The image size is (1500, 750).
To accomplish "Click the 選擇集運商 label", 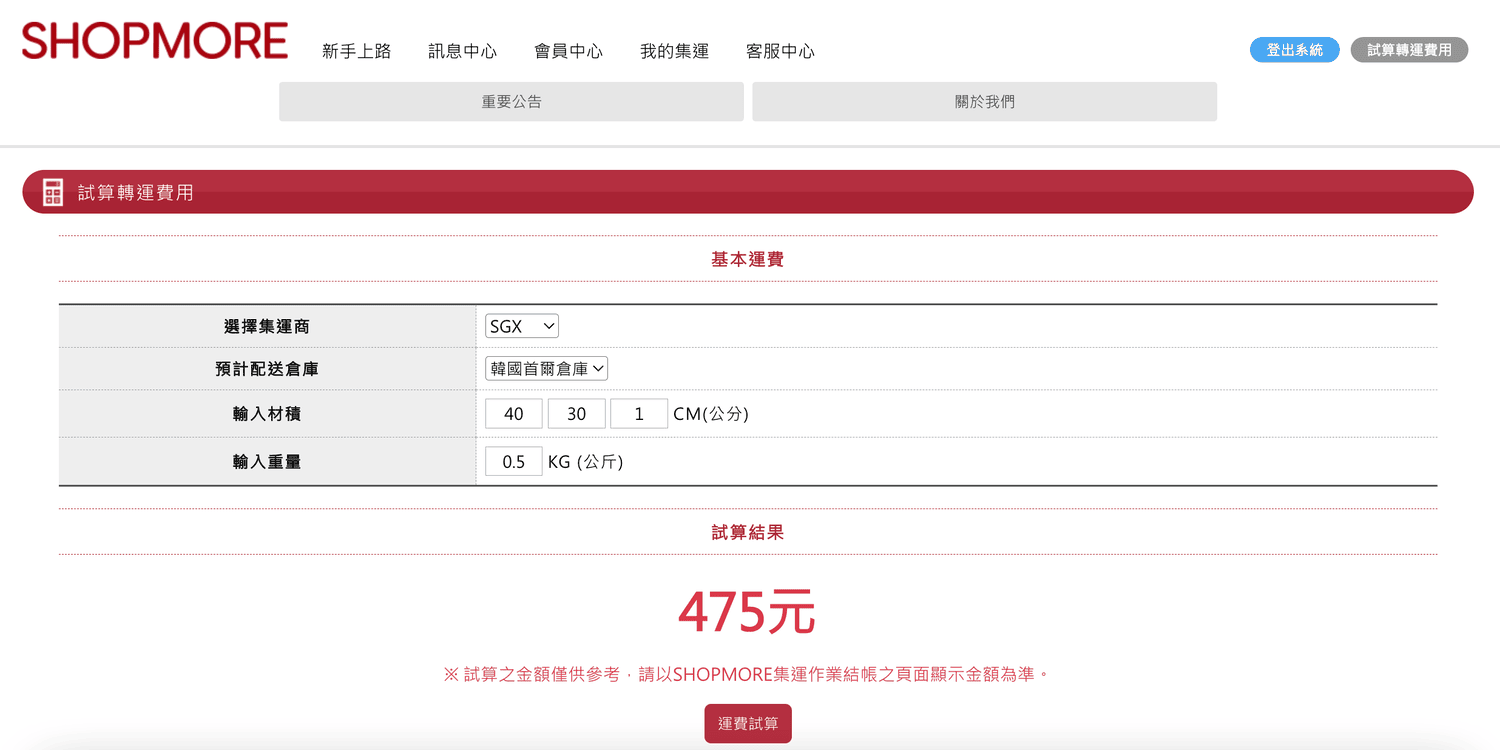I will (267, 326).
